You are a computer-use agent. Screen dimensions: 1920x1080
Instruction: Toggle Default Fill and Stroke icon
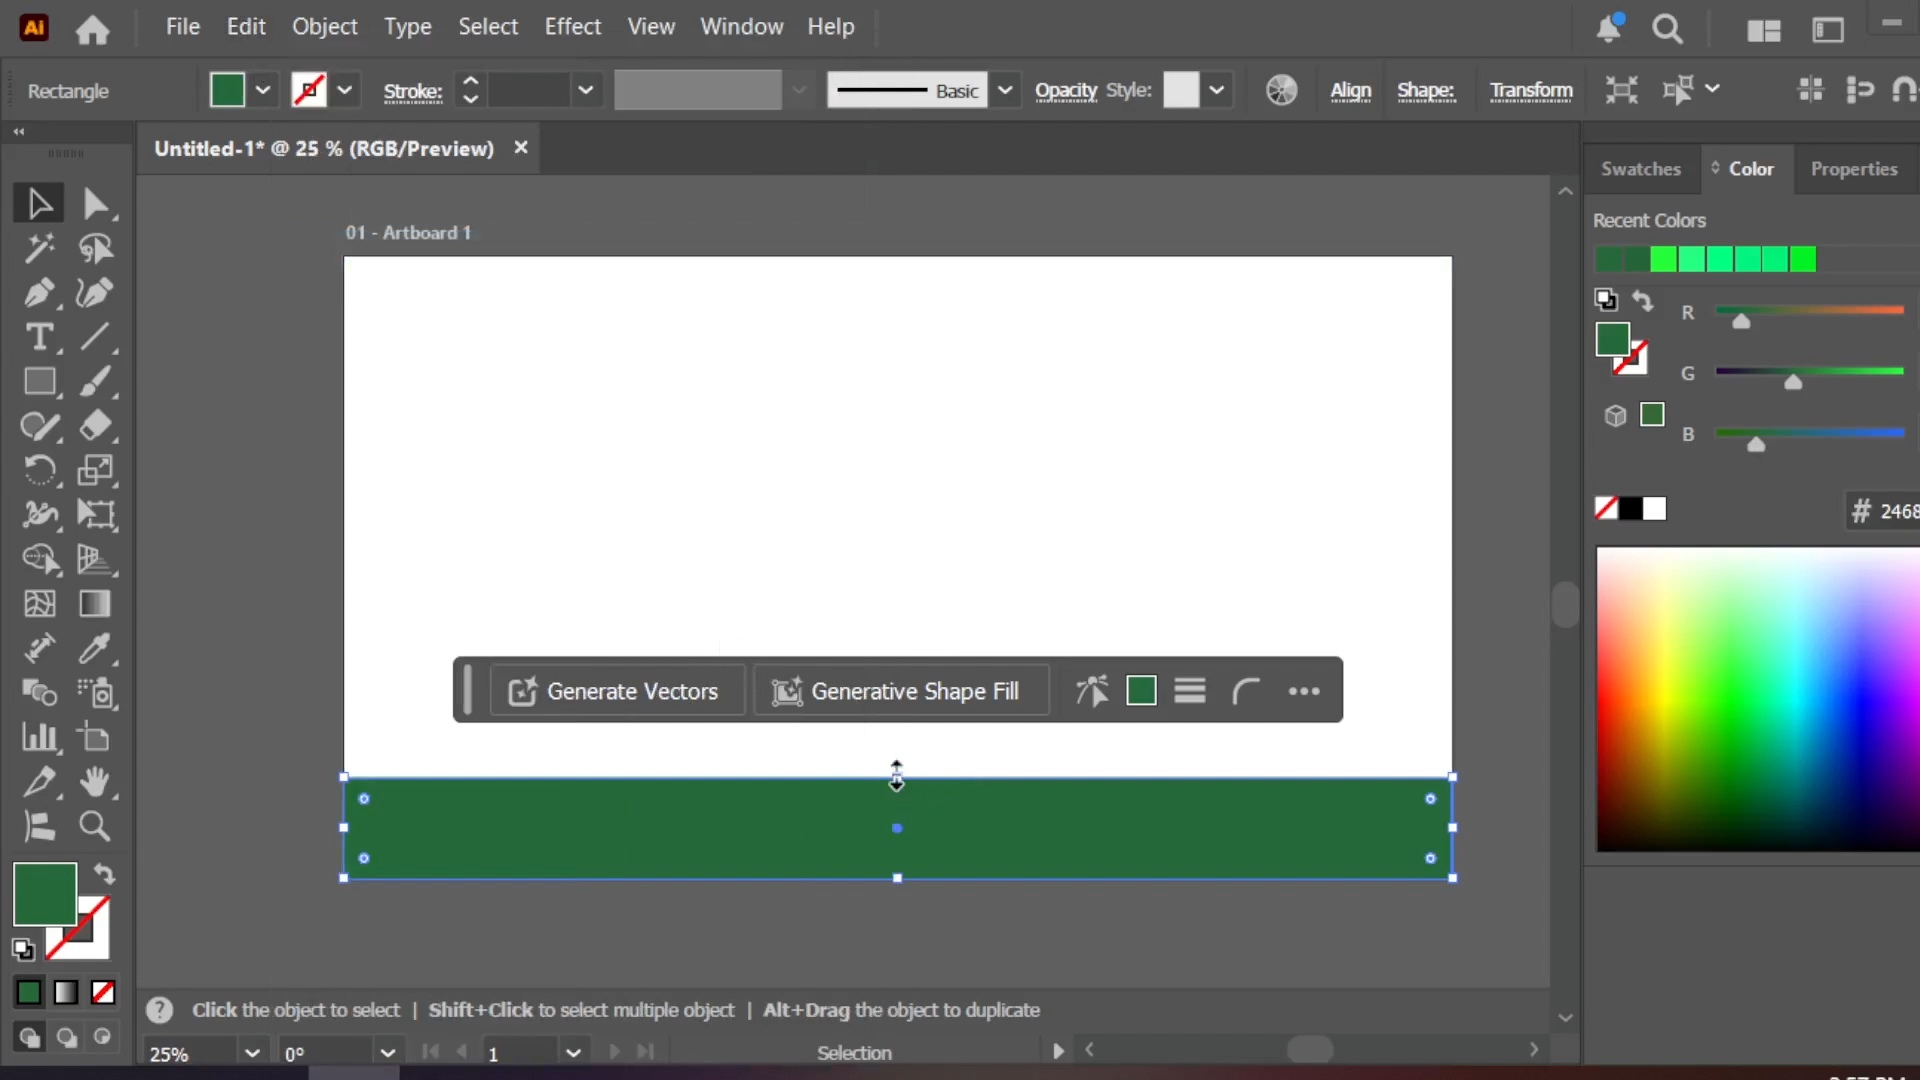point(23,949)
